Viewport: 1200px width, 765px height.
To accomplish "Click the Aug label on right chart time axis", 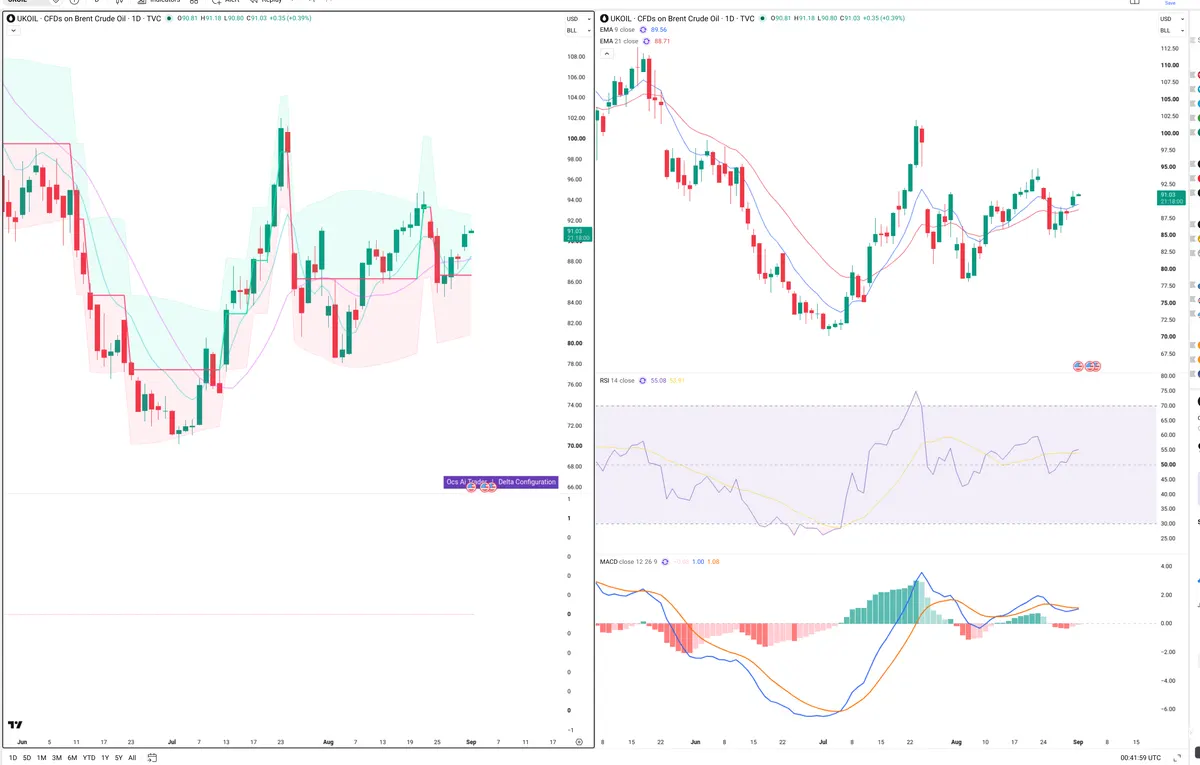I will point(956,742).
